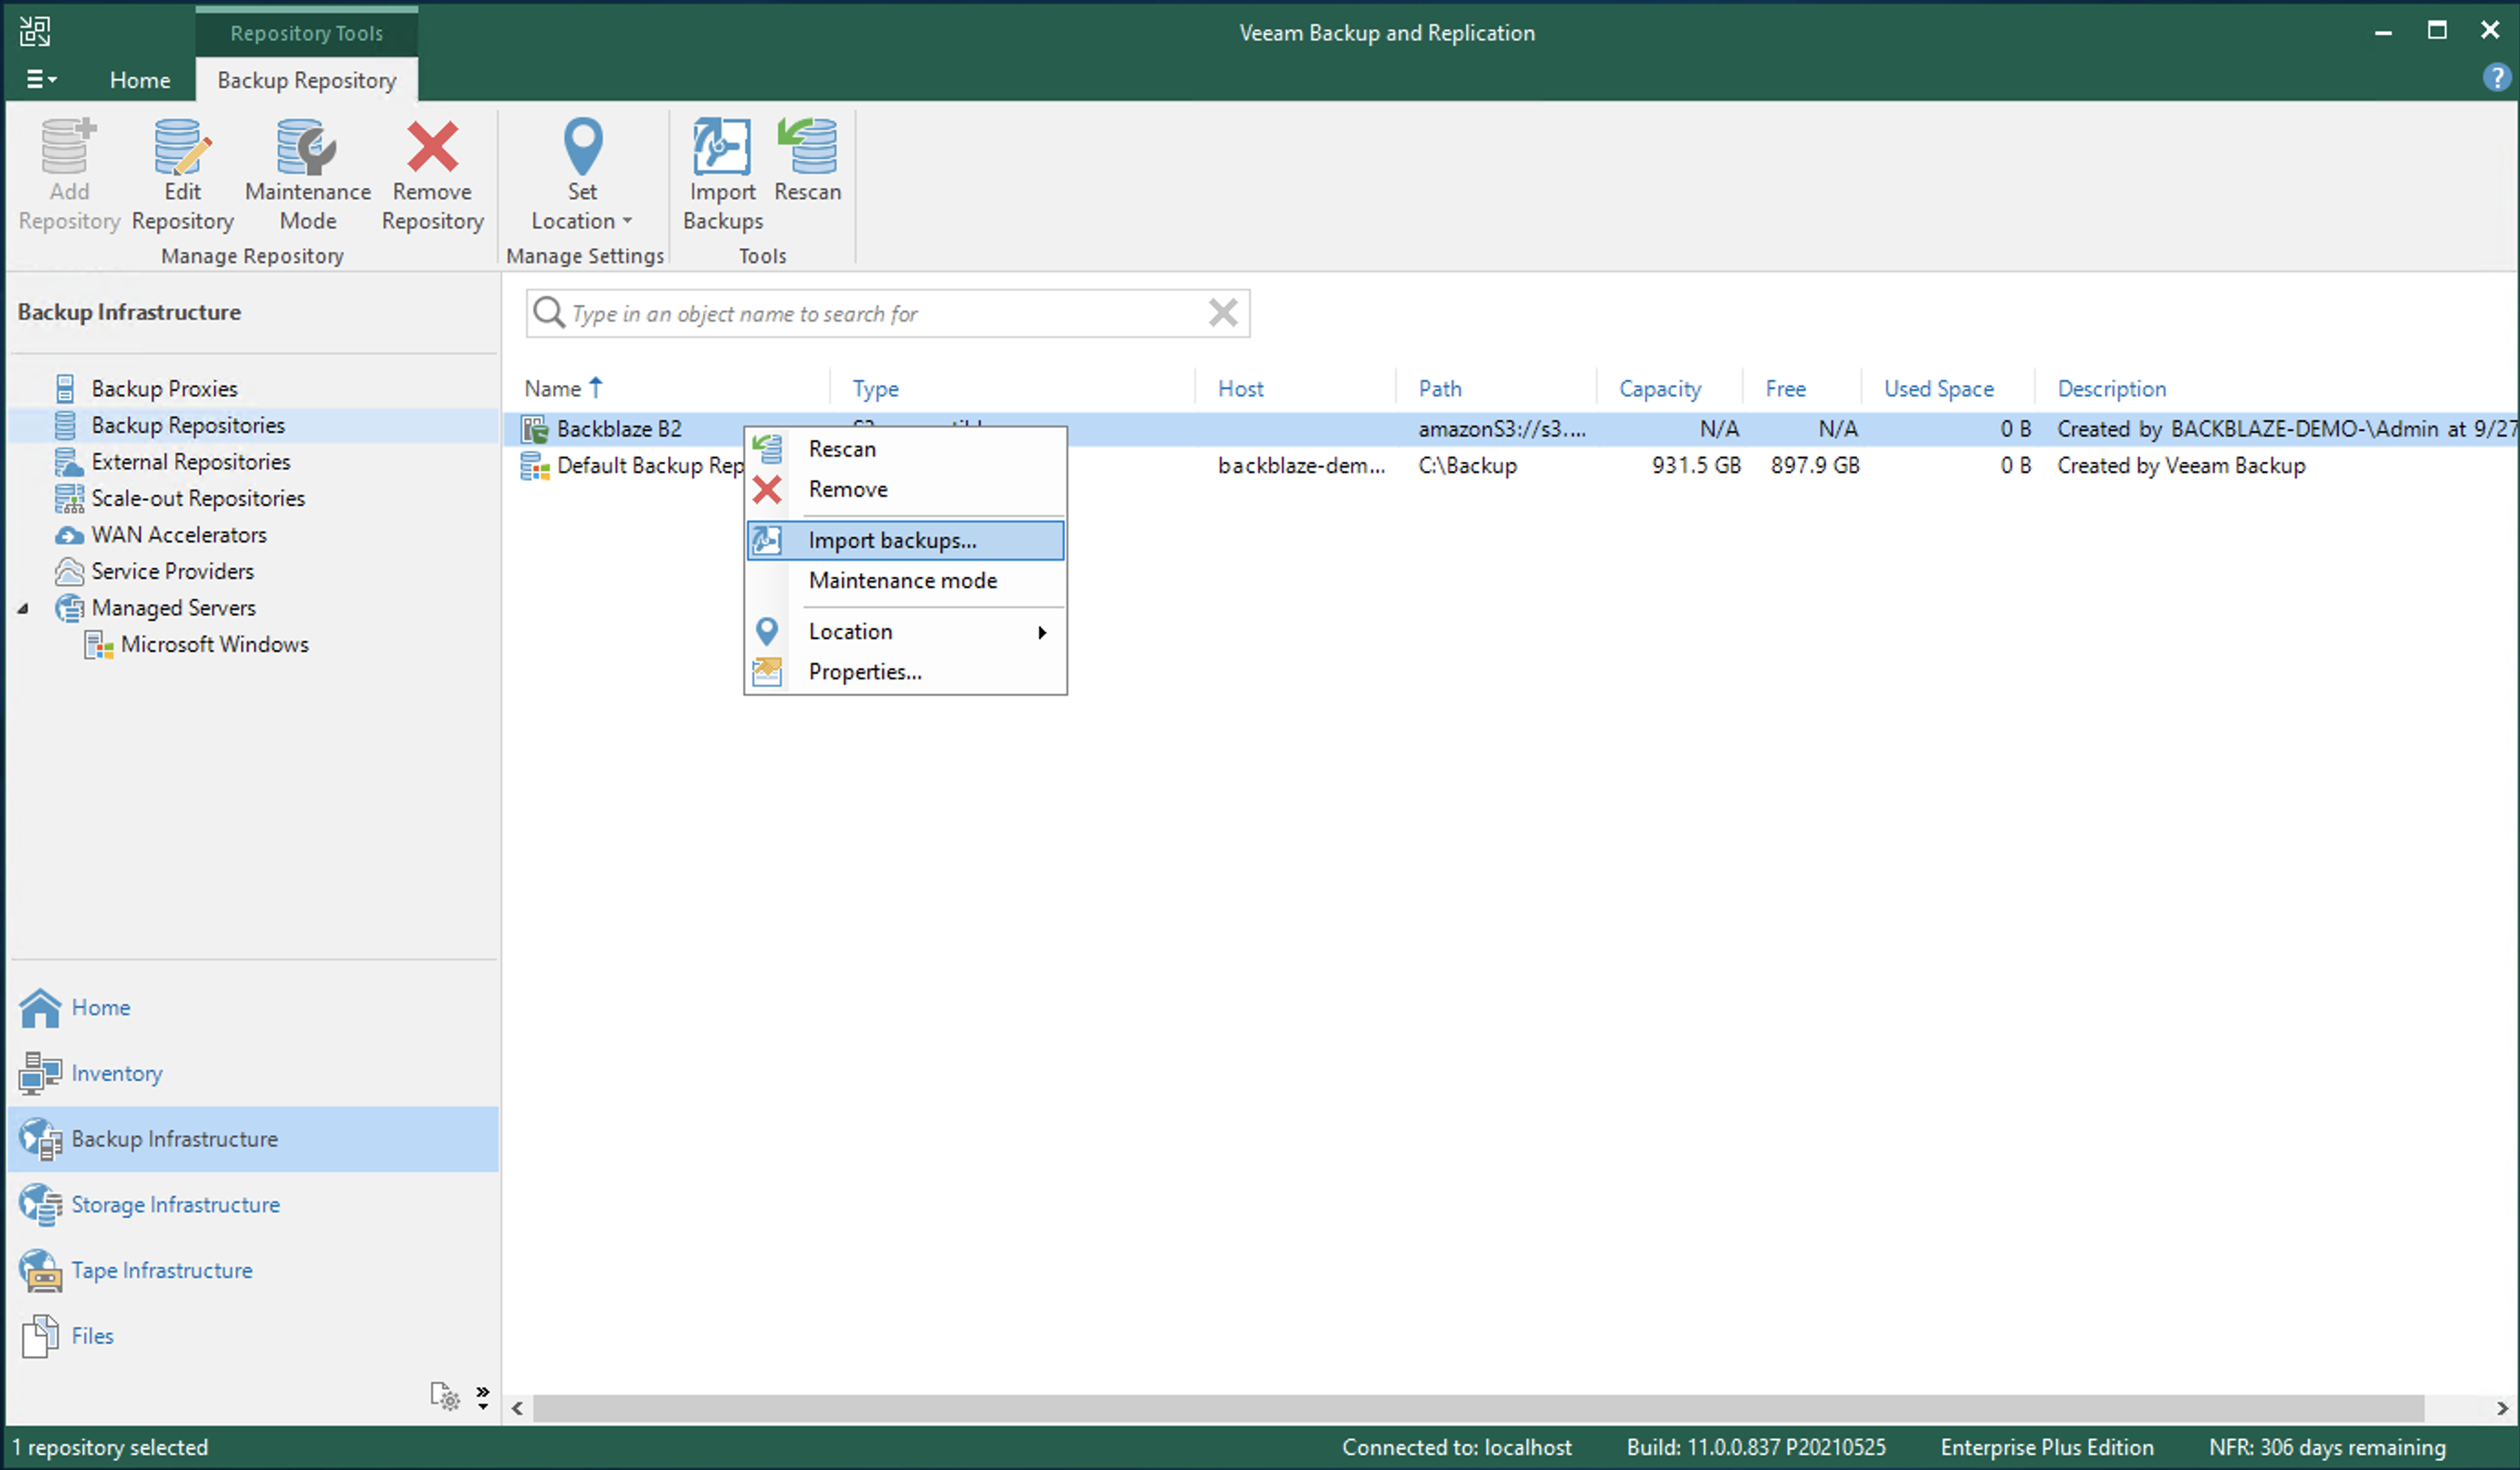Open the Set Location dropdown in the ribbon
This screenshot has height=1470, width=2520.
[x=582, y=175]
